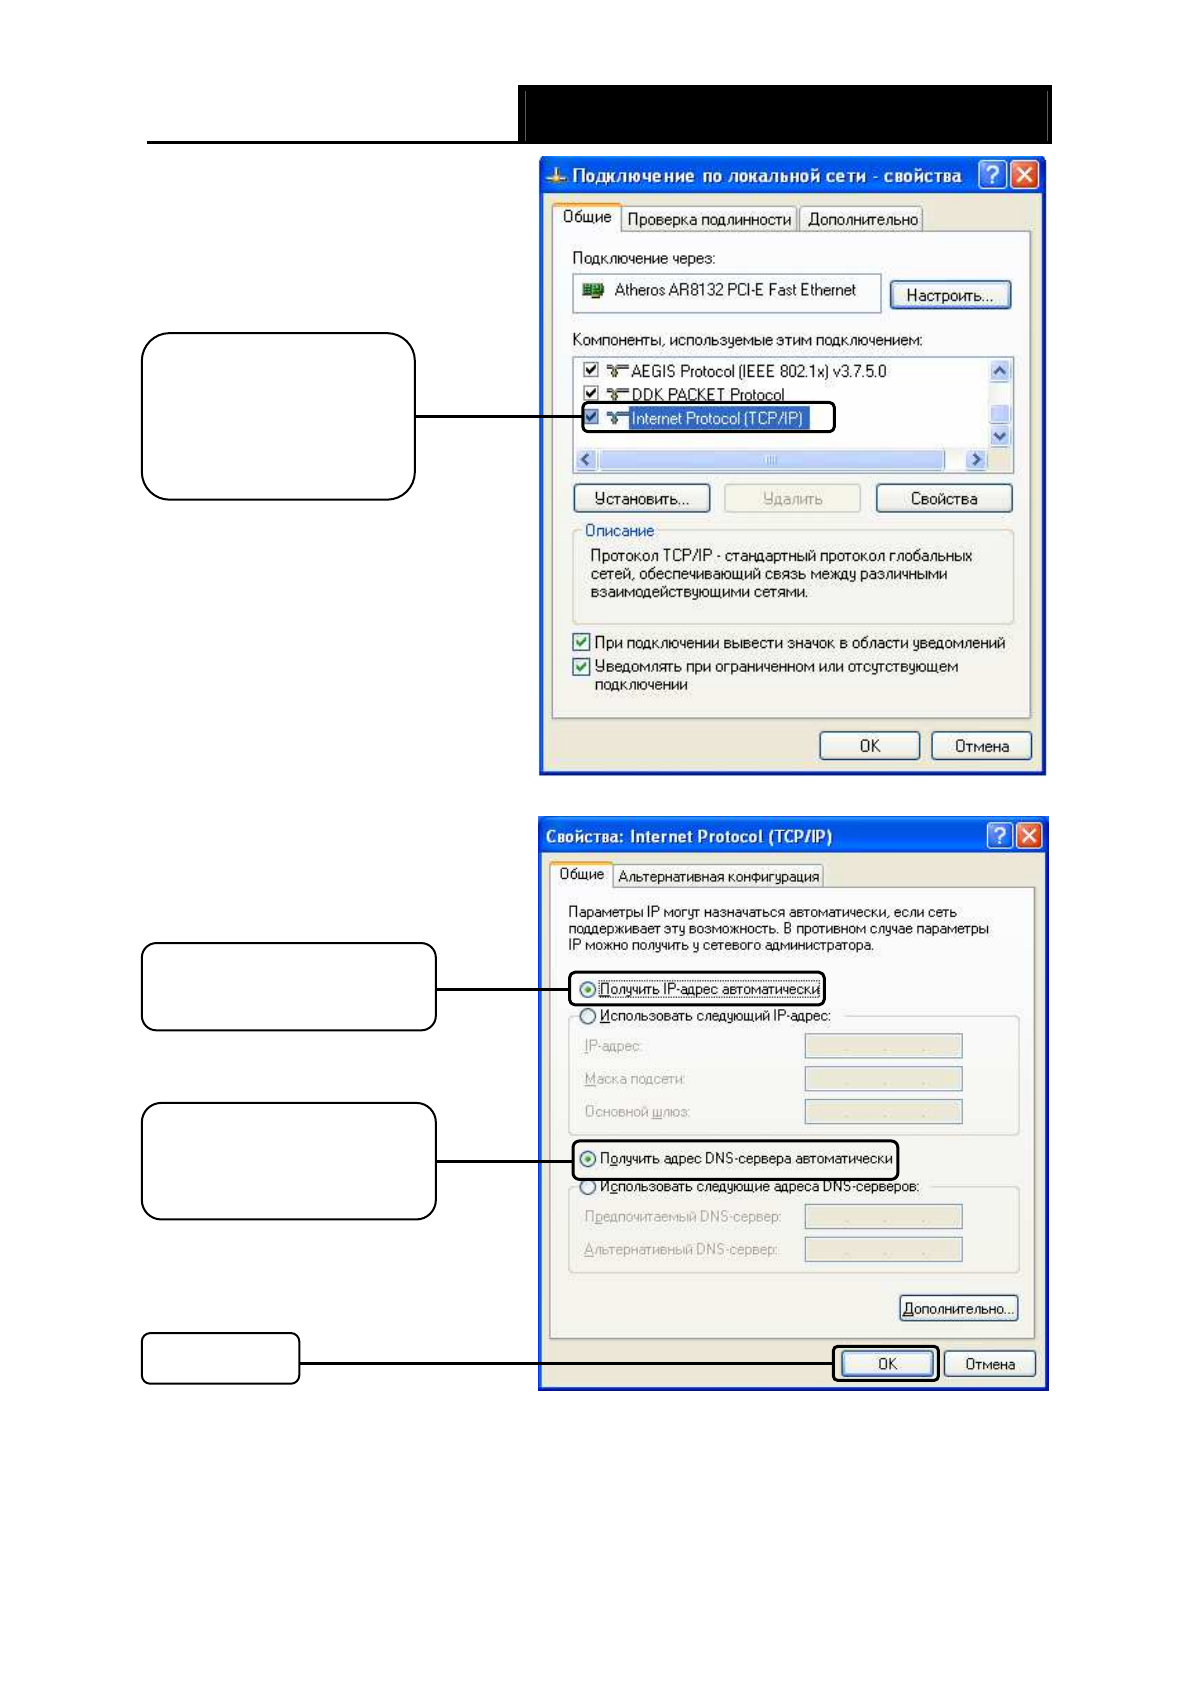This screenshot has width=1190, height=1684.
Task: Click the Настроить adapter button
Action: coord(949,295)
